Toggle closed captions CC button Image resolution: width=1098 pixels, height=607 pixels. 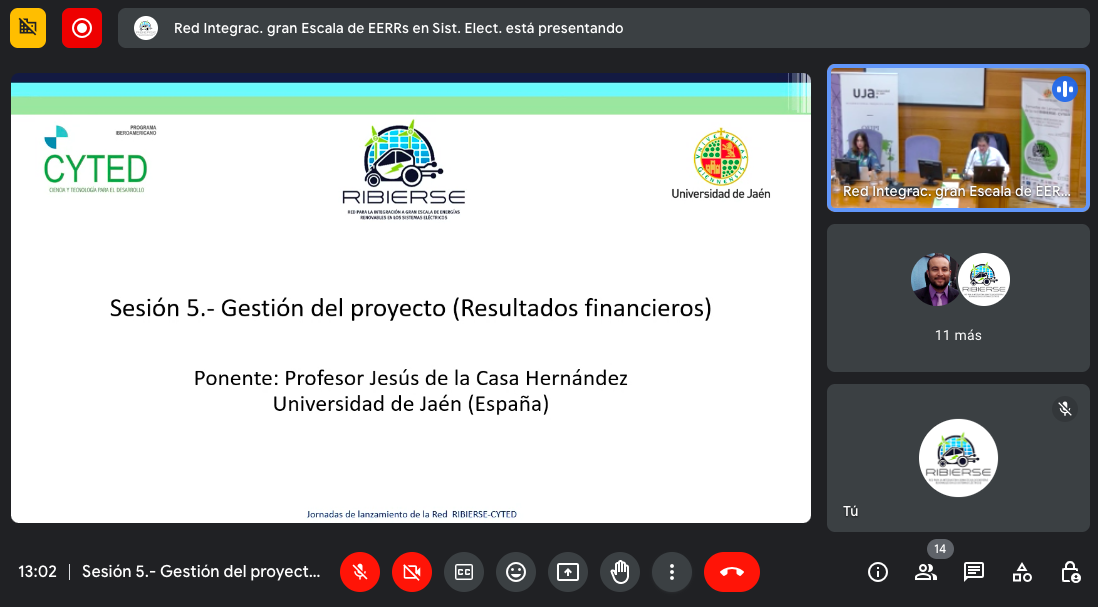pos(464,572)
